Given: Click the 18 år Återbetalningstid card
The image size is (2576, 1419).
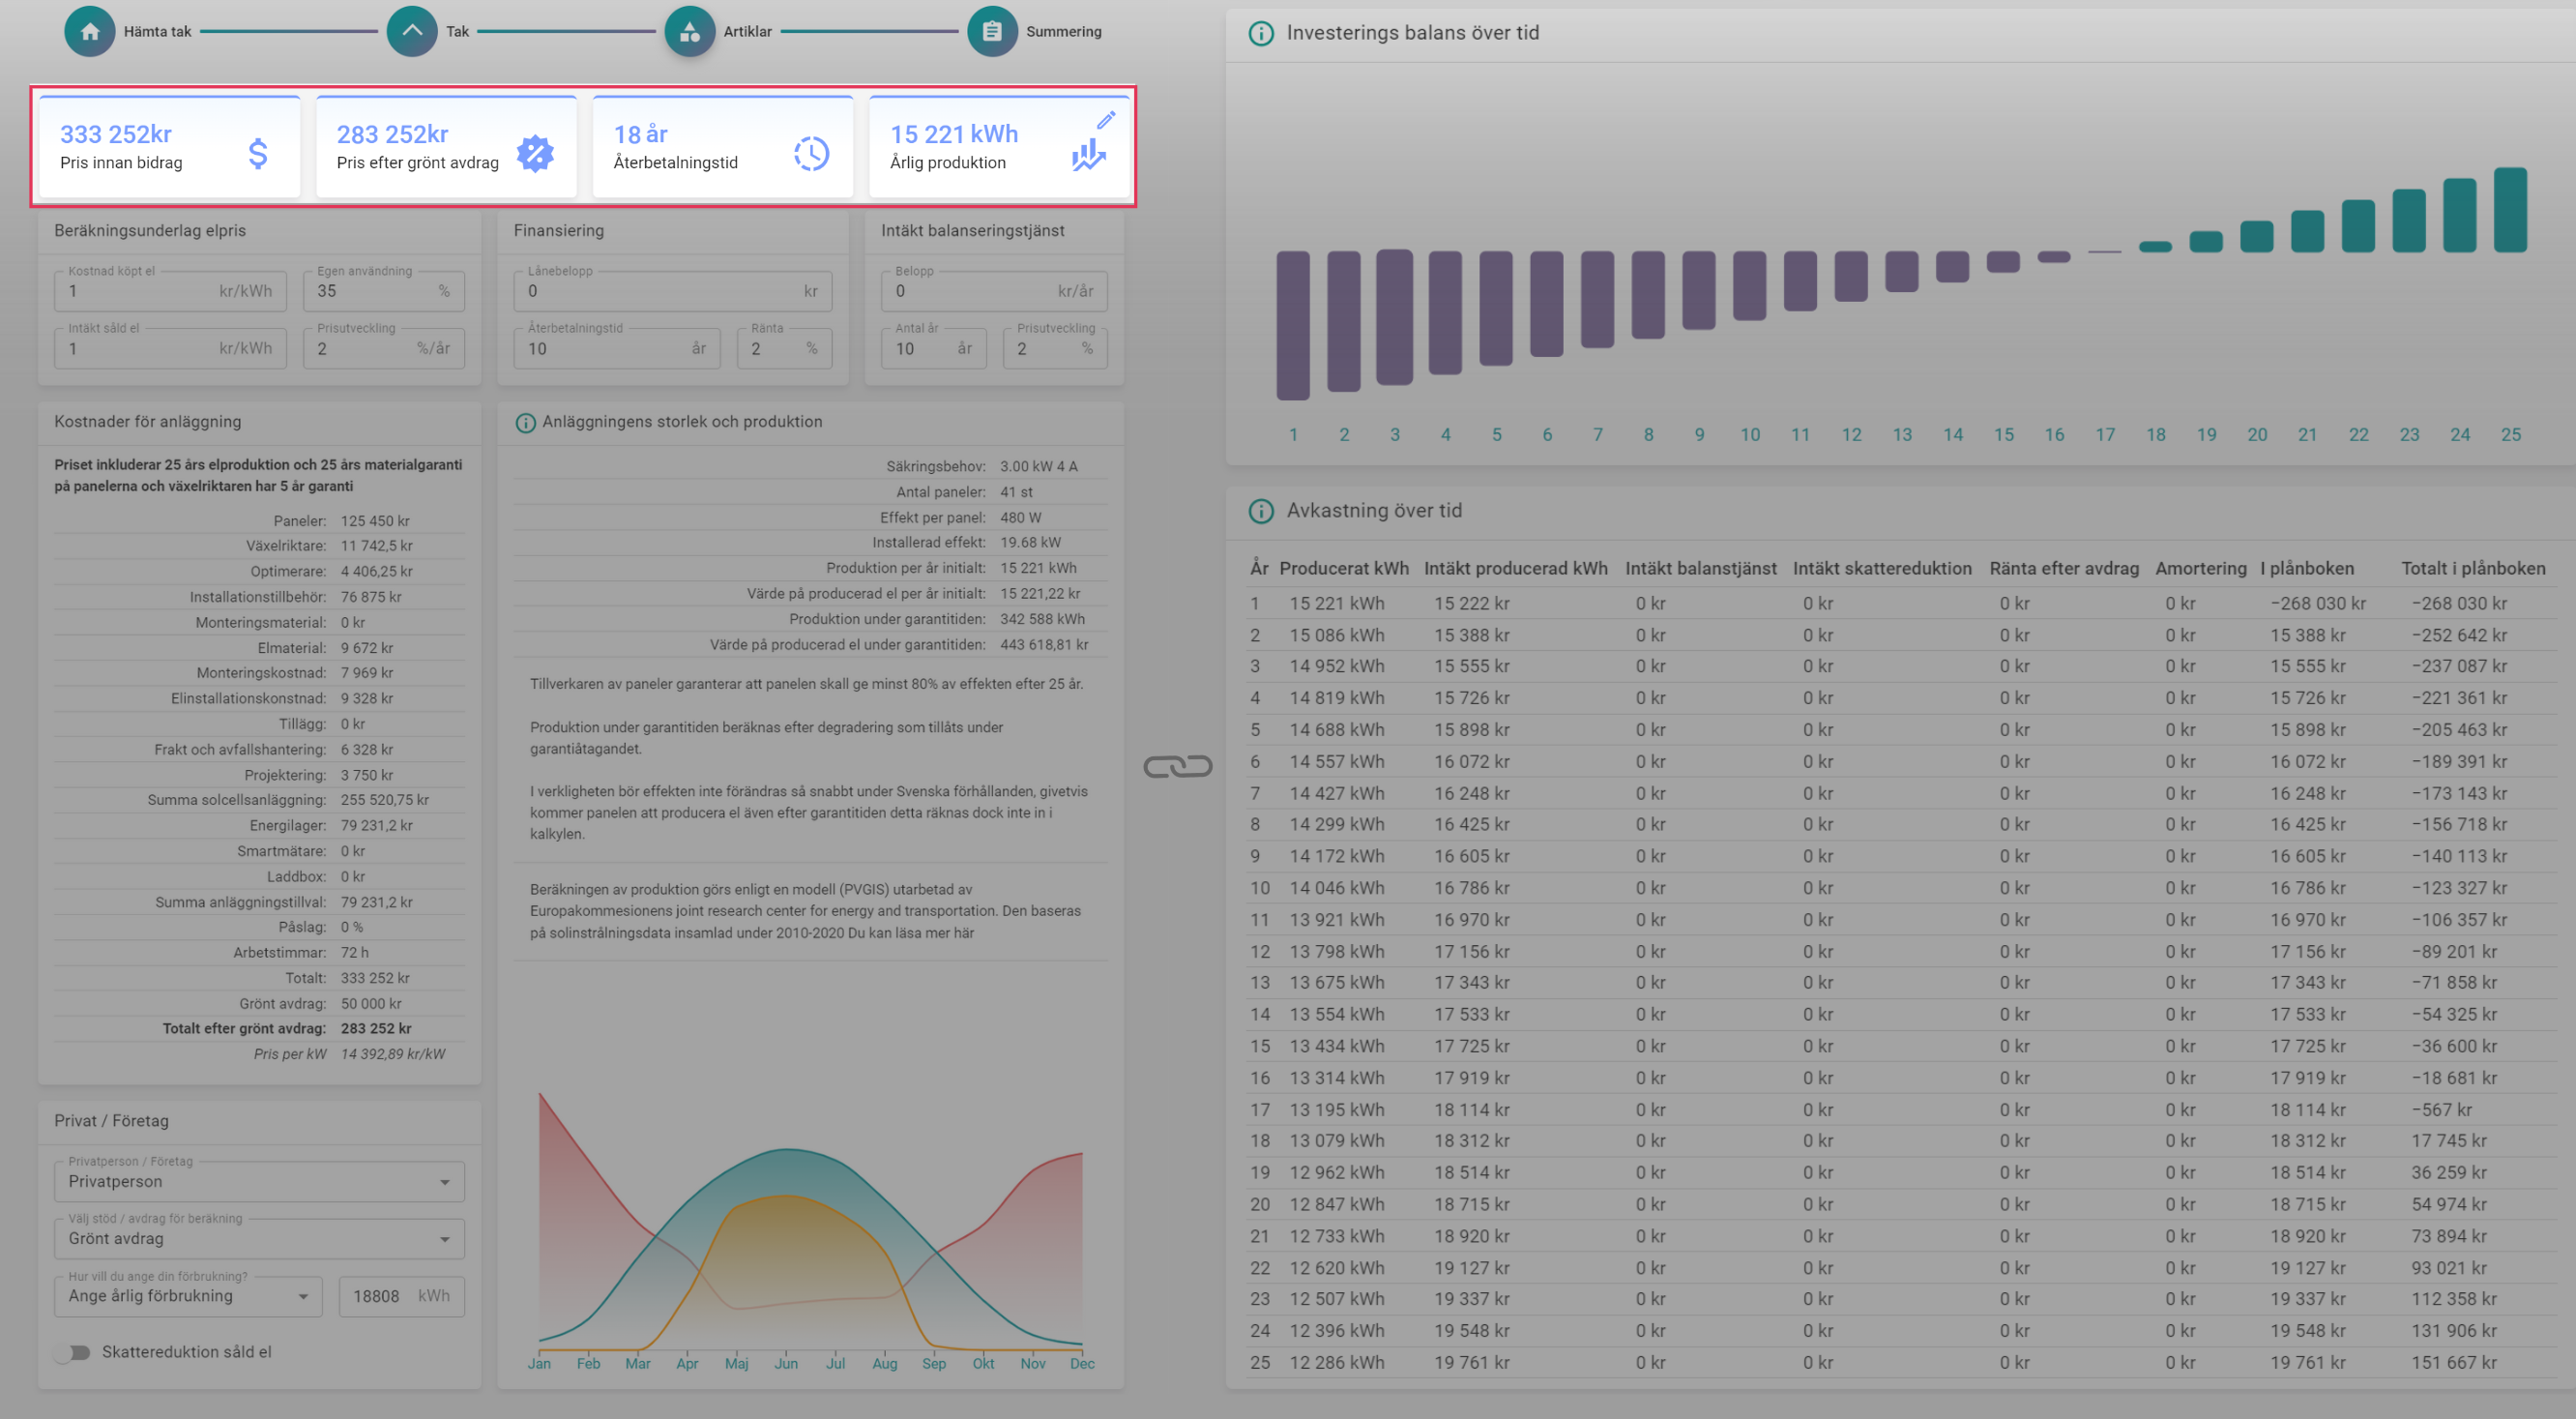Looking at the screenshot, I should (x=723, y=147).
